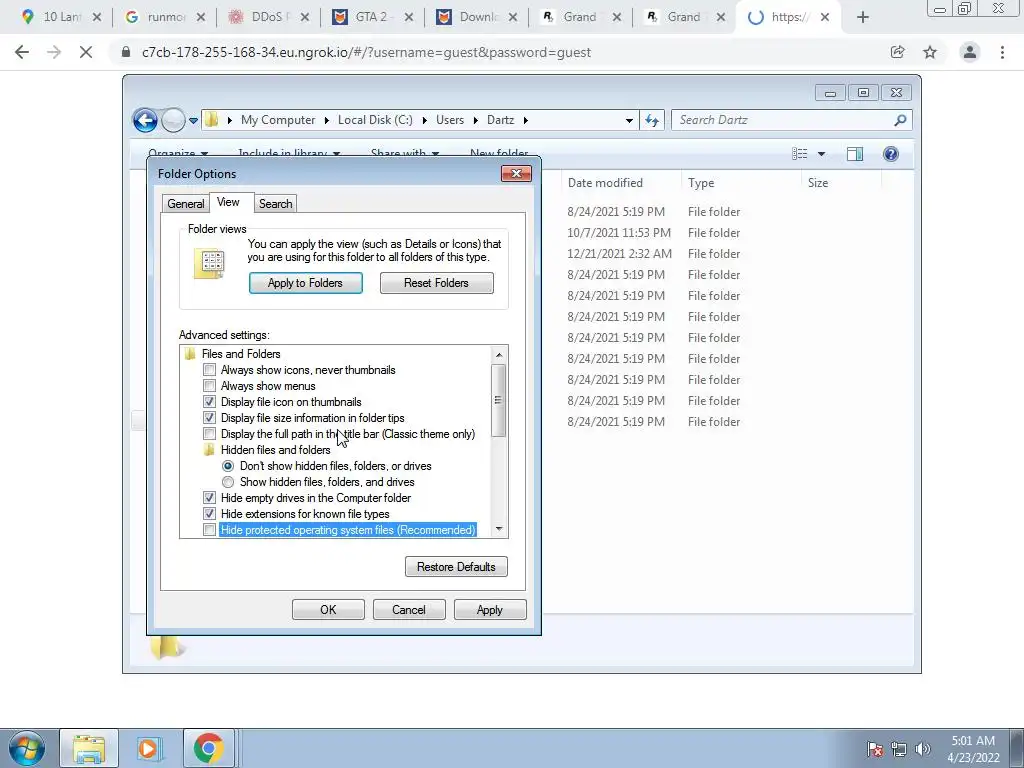Click the Restore Defaults button
Viewport: 1024px width, 768px height.
[x=456, y=567]
